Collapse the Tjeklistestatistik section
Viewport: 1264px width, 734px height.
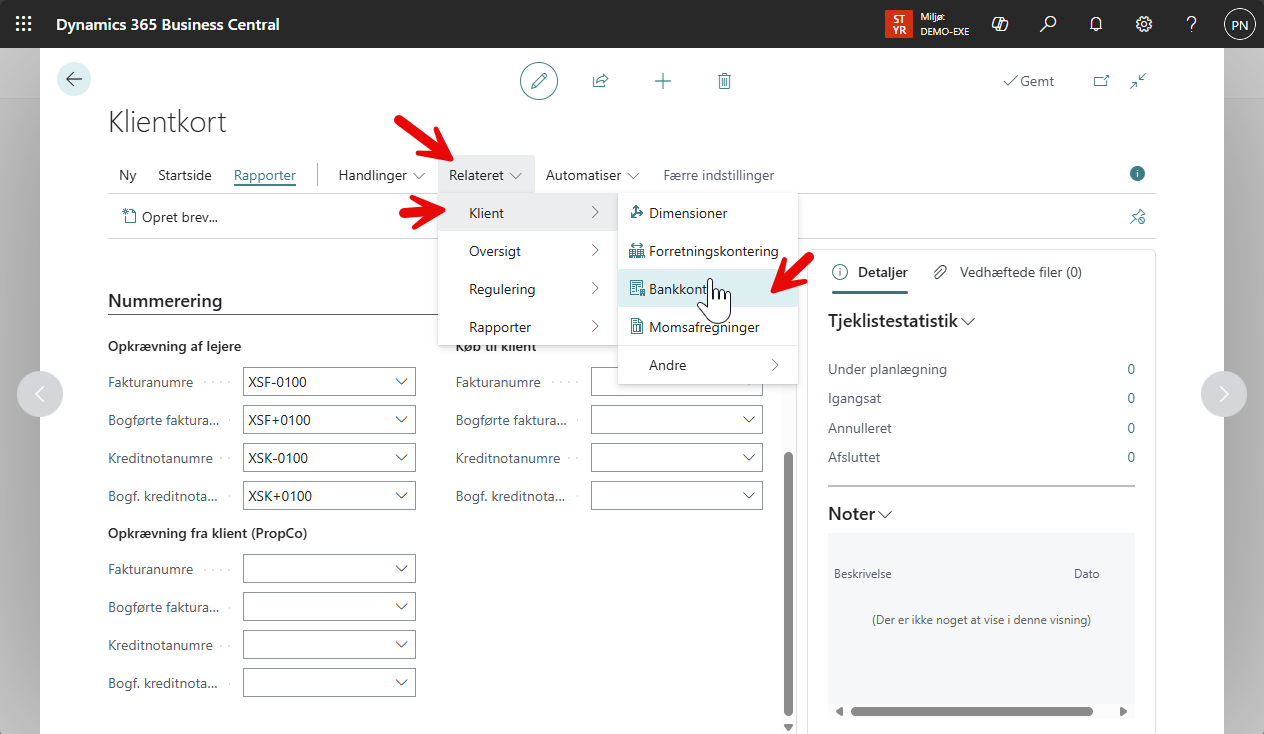(x=902, y=321)
